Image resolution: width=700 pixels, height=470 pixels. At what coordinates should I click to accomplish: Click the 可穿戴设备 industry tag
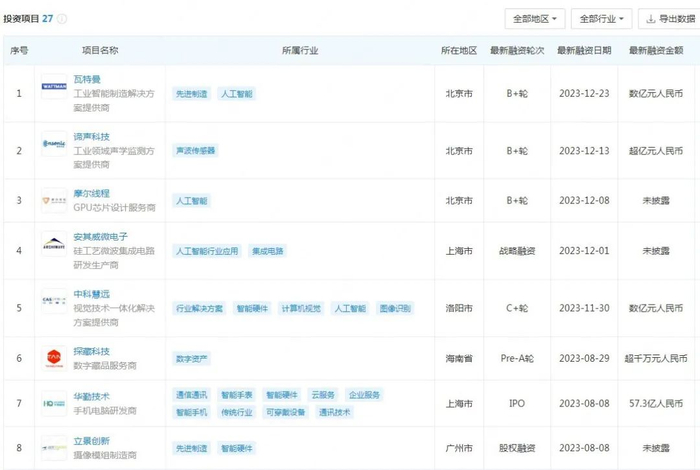(286, 412)
